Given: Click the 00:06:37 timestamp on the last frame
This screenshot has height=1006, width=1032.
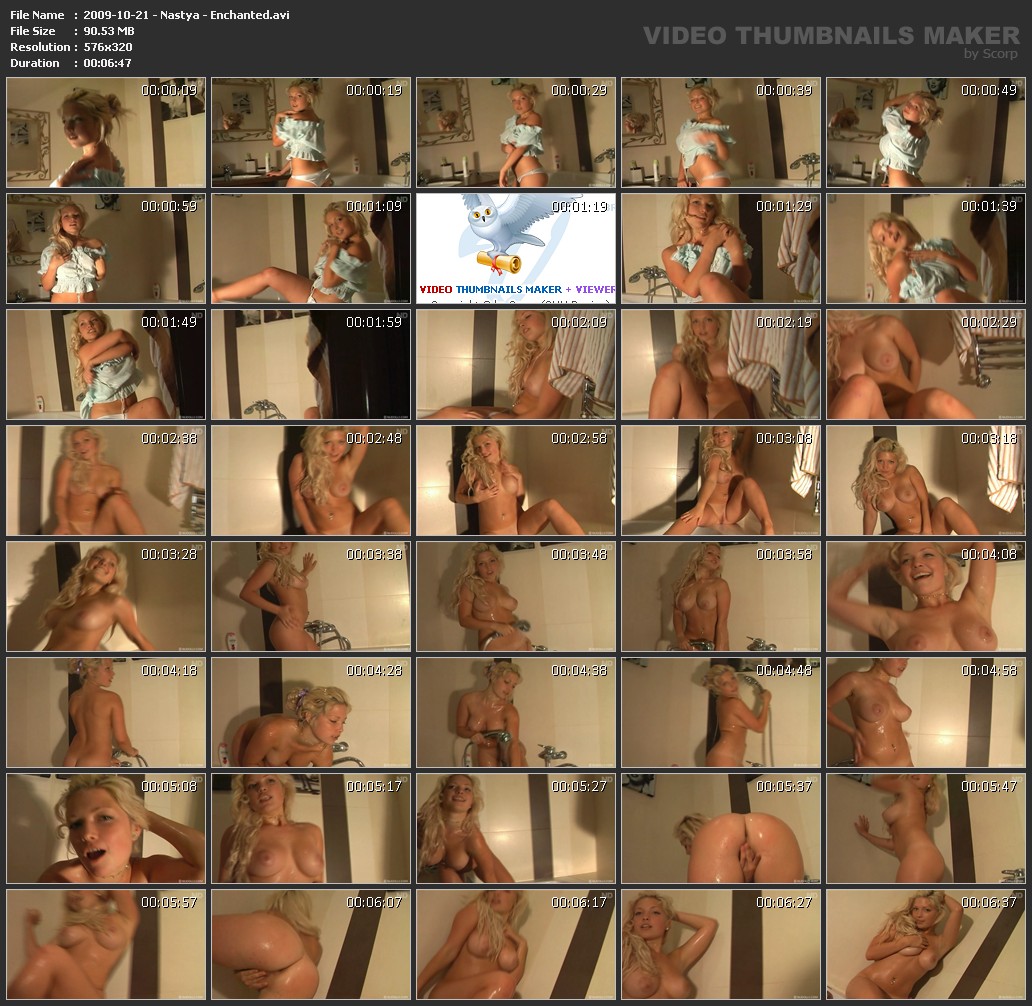Looking at the screenshot, I should pos(989,902).
